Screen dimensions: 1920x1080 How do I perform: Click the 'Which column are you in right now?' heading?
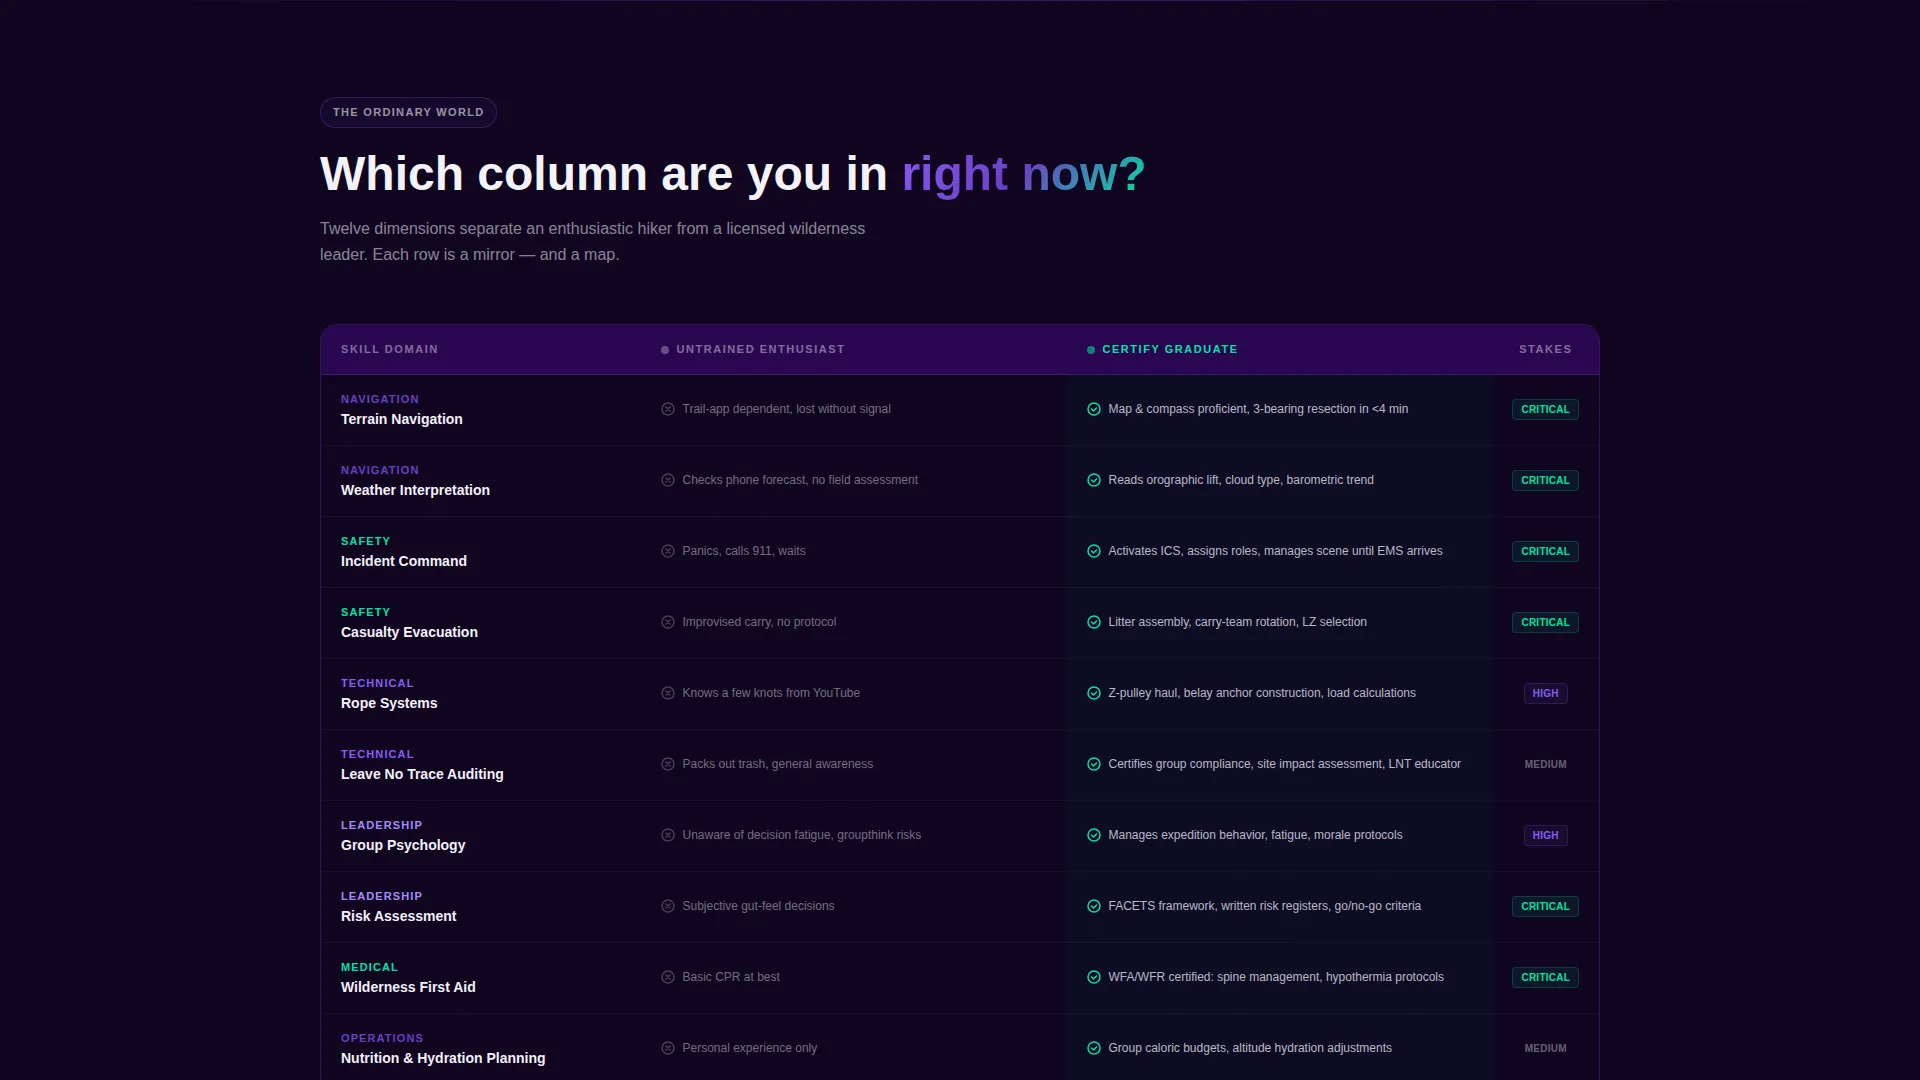point(732,174)
